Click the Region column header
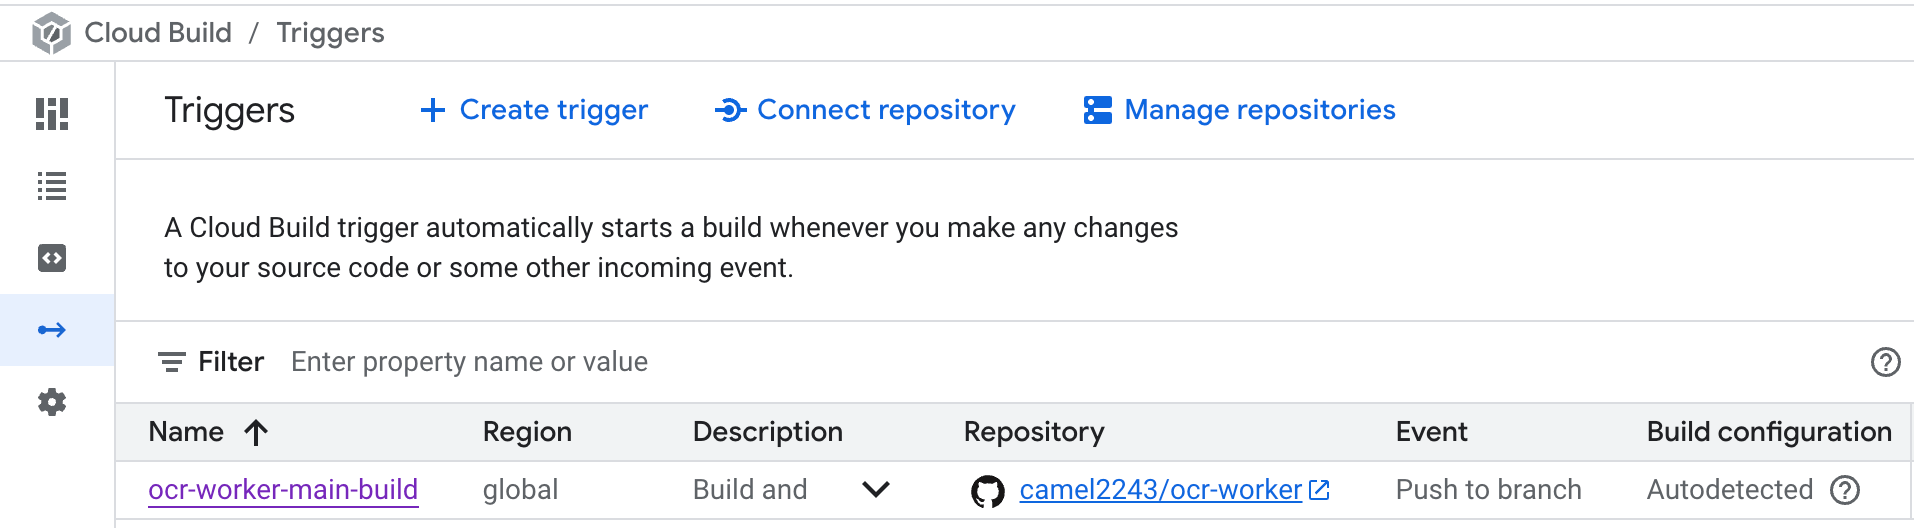The image size is (1914, 528). 527,432
